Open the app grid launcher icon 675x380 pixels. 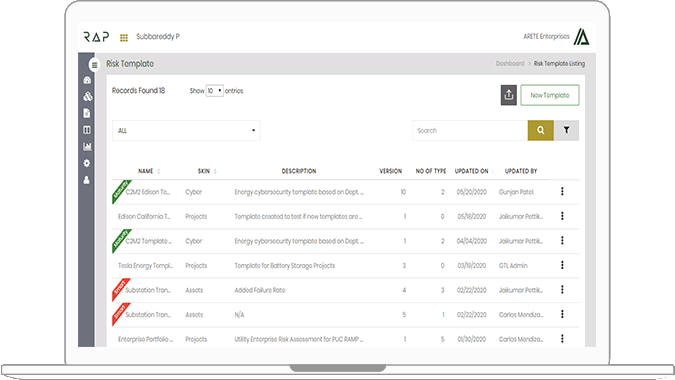124,38
